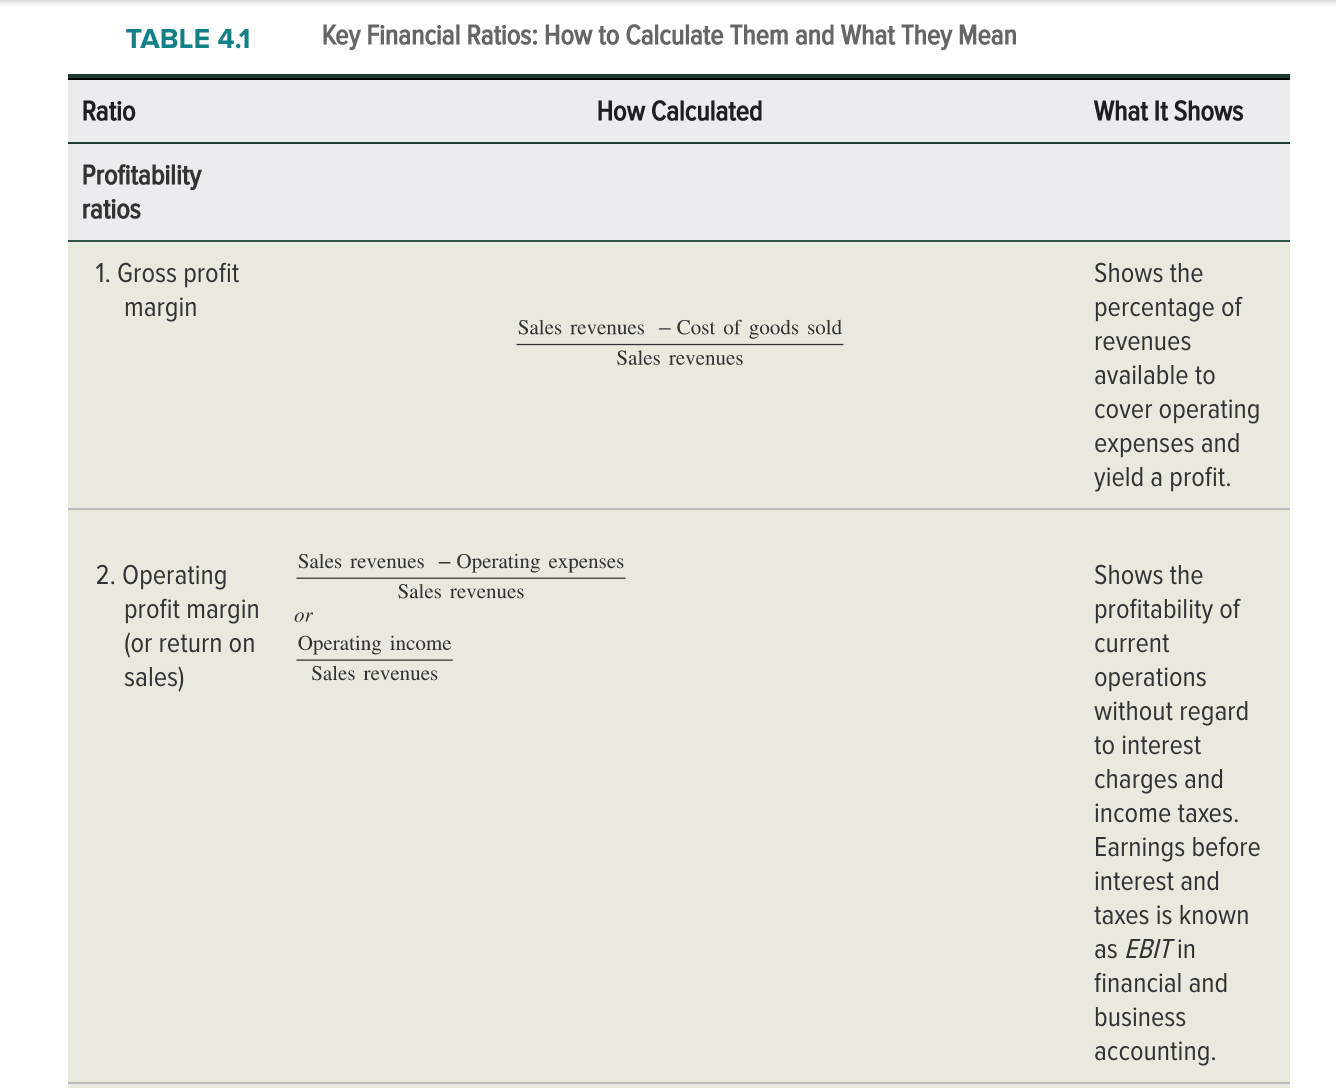This screenshot has height=1088, width=1336.
Task: Select the What It Shows column header
Action: [x=1168, y=111]
